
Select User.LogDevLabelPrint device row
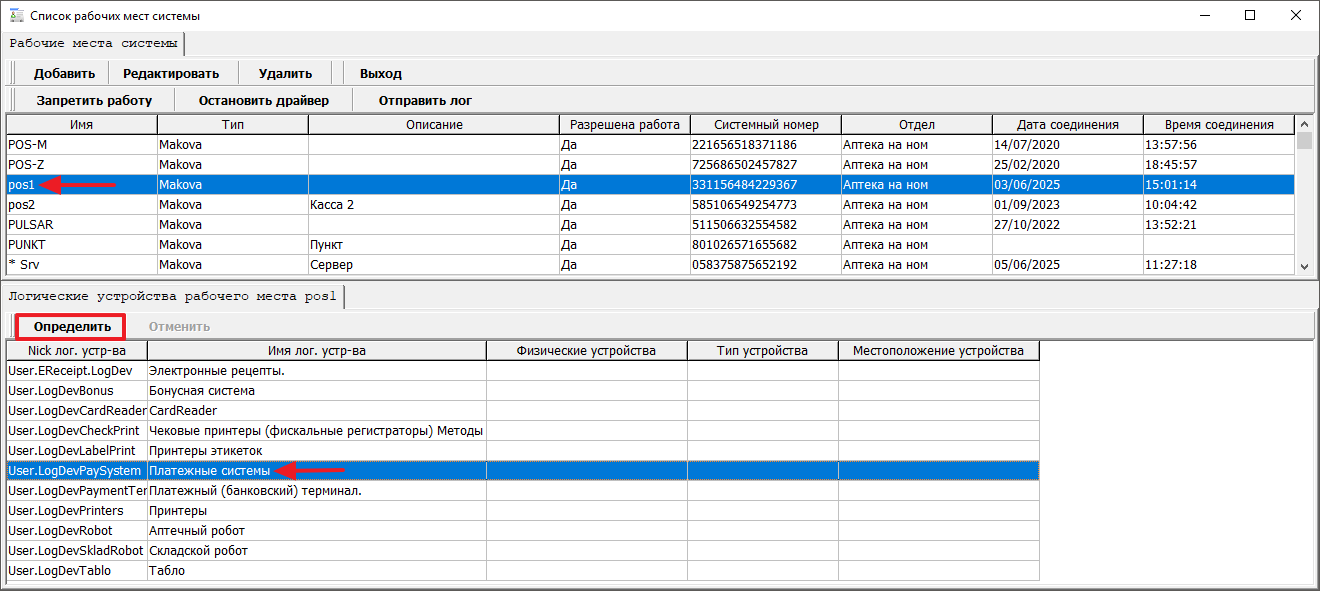click(x=523, y=451)
